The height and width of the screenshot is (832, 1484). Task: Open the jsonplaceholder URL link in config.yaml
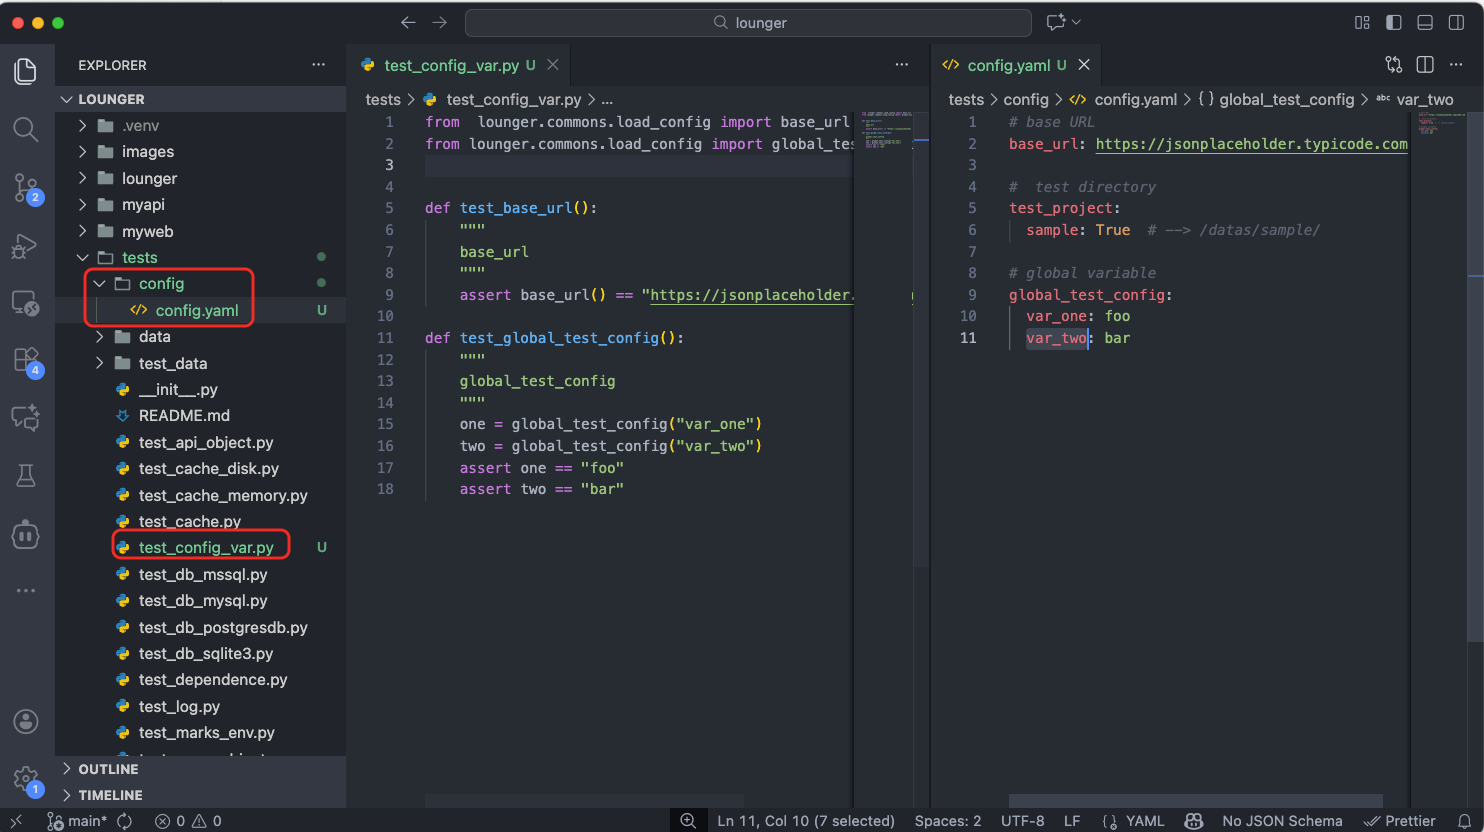(1251, 144)
